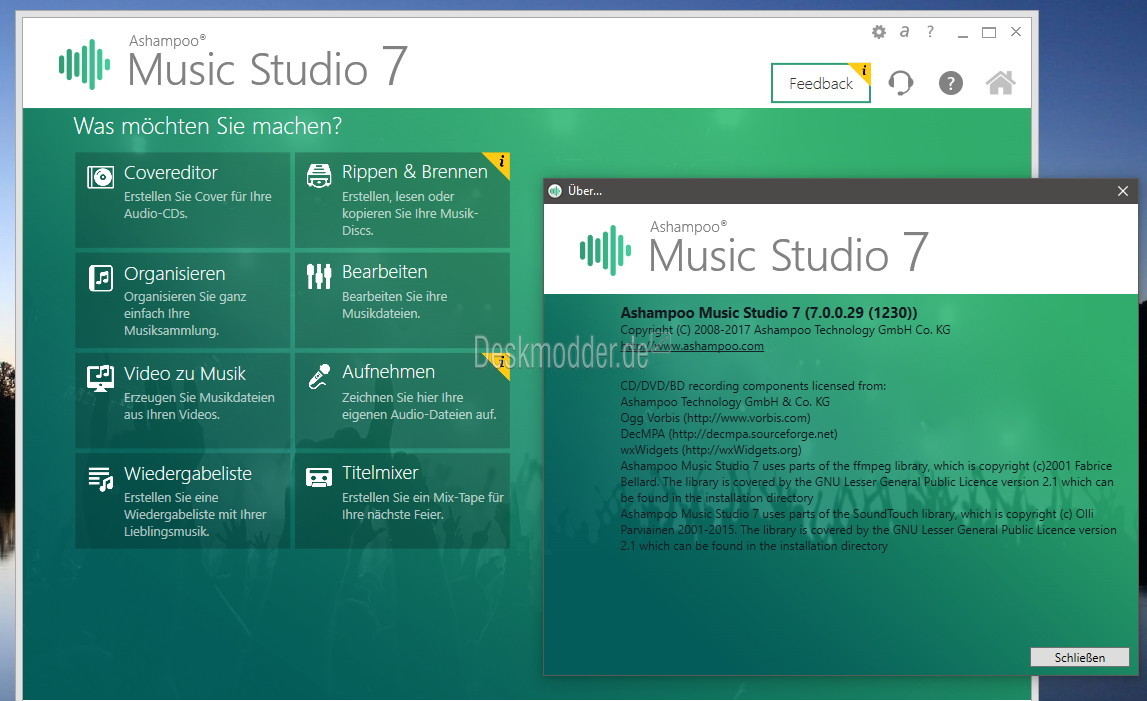The image size is (1147, 701).
Task: Click the Über... dialog title icon
Action: (555, 191)
